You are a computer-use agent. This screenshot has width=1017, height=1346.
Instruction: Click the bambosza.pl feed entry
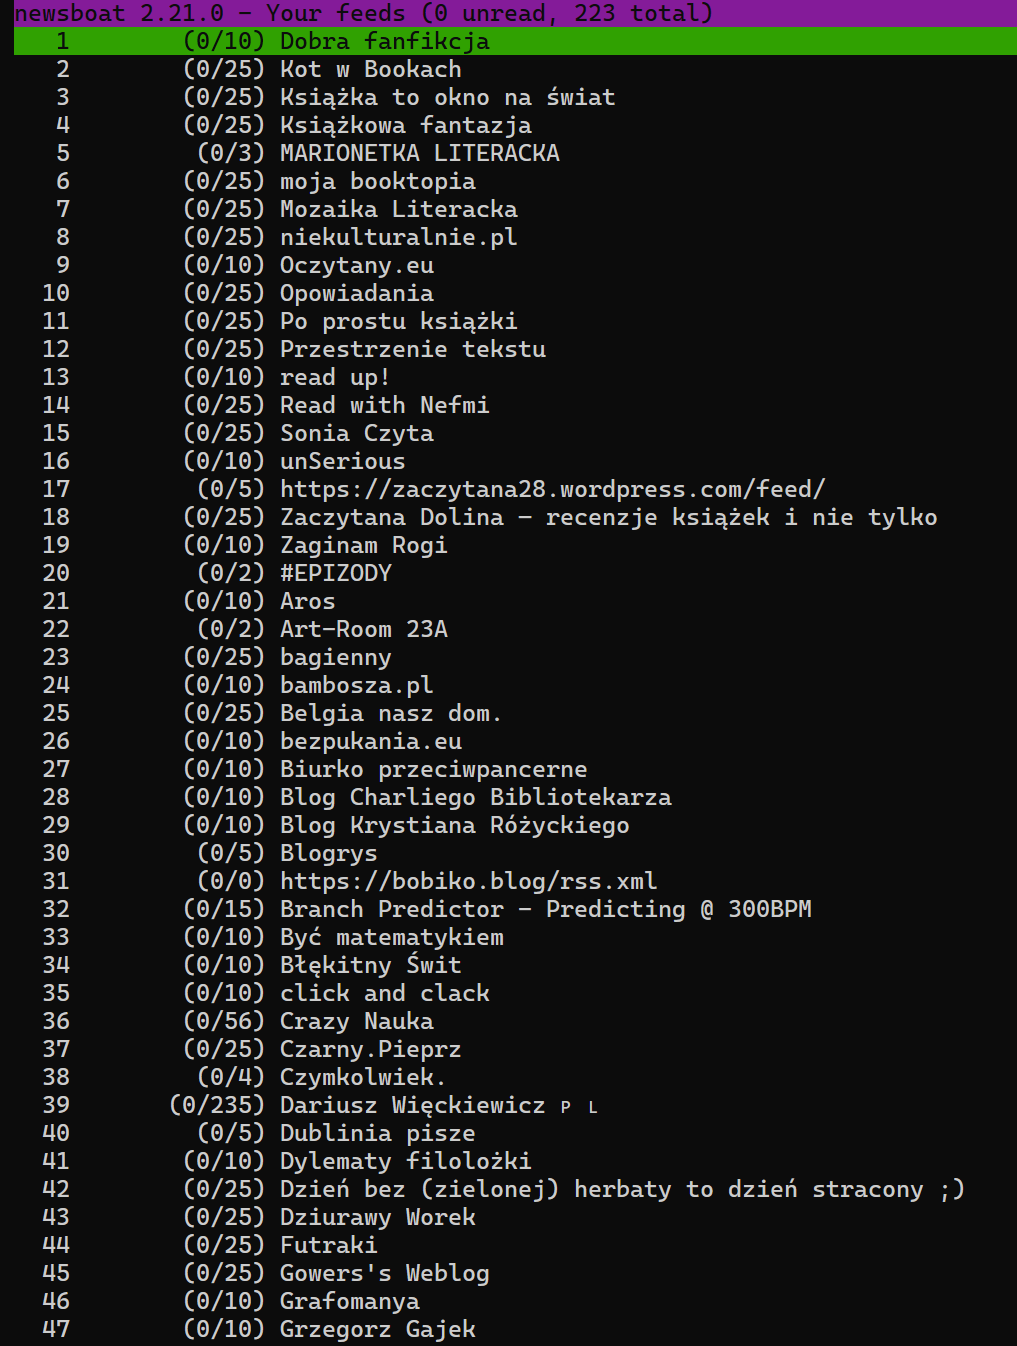pos(356,685)
